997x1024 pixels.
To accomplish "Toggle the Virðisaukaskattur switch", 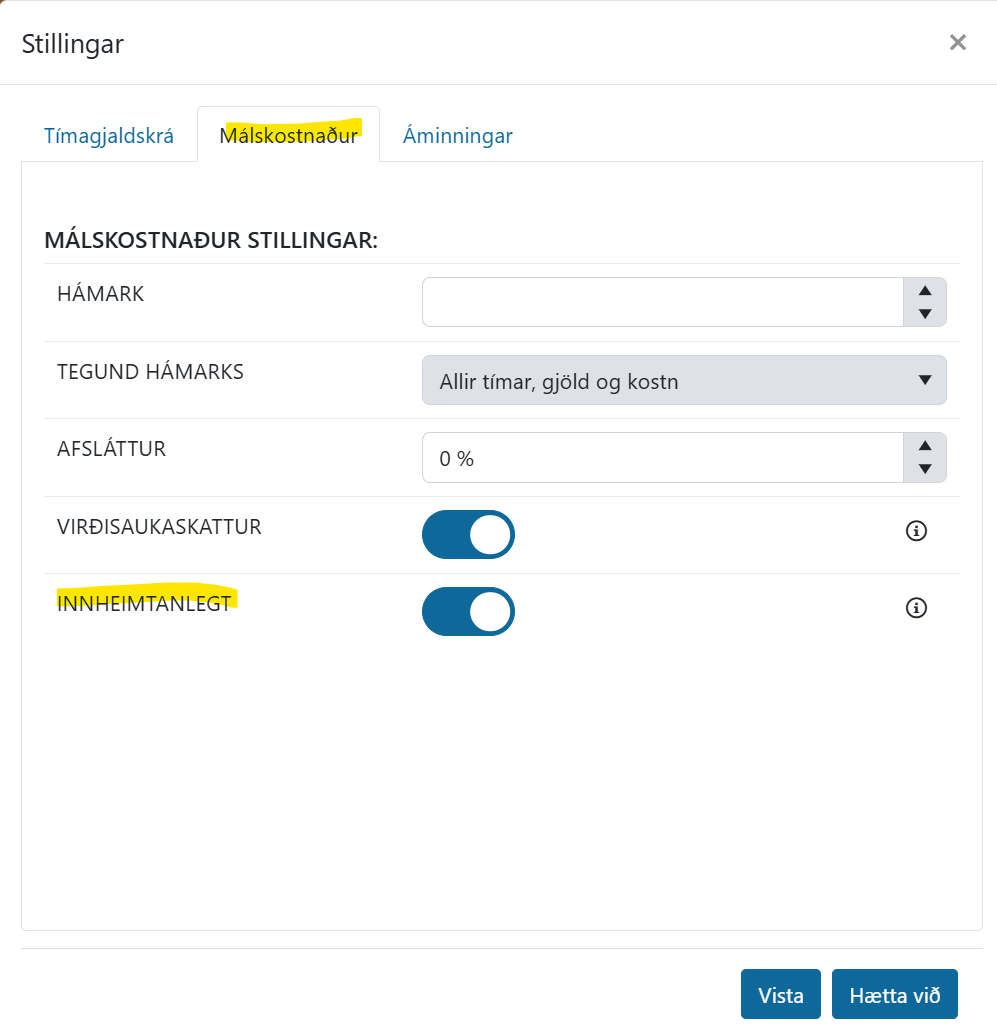I will click(x=468, y=534).
